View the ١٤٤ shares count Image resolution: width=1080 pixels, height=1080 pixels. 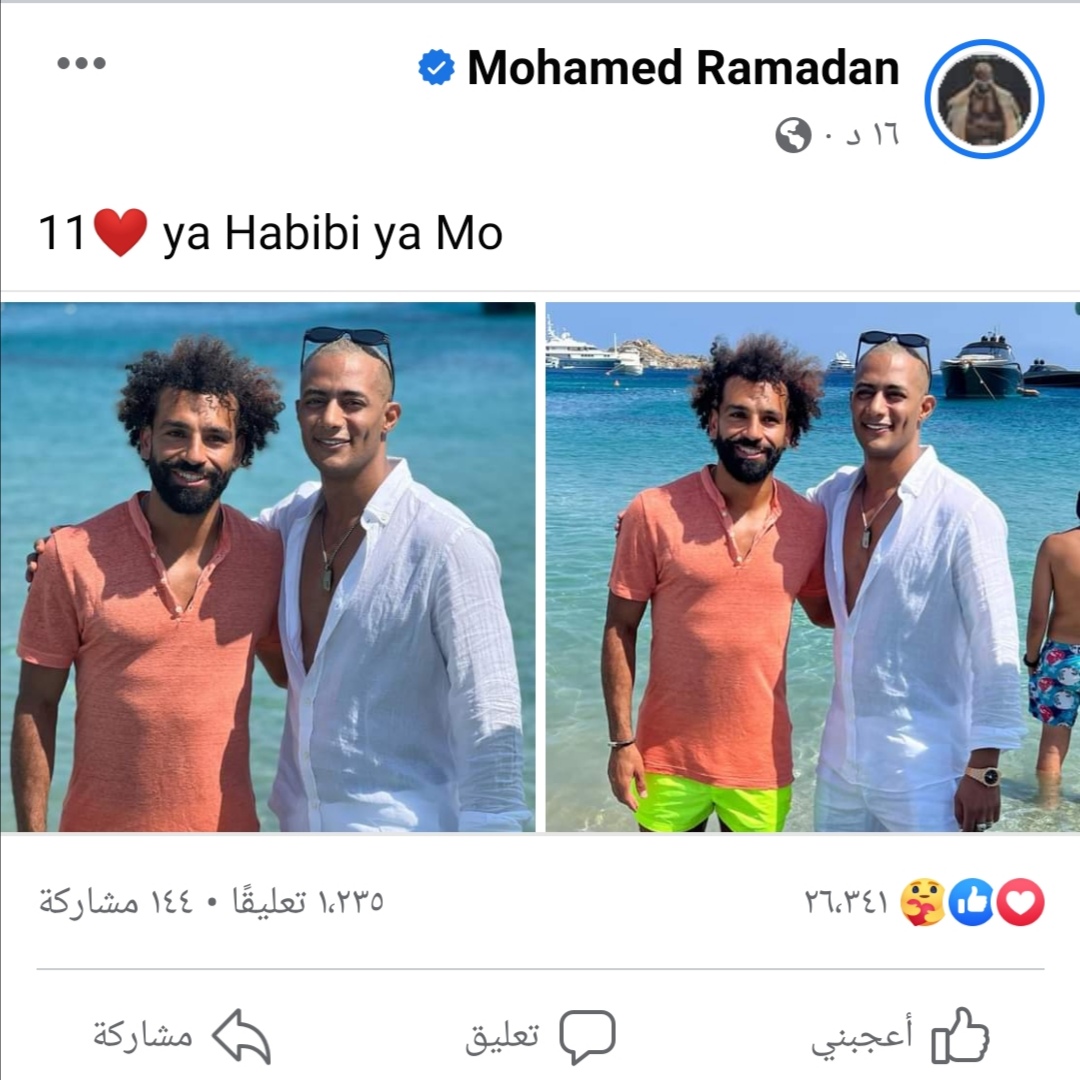coord(116,901)
